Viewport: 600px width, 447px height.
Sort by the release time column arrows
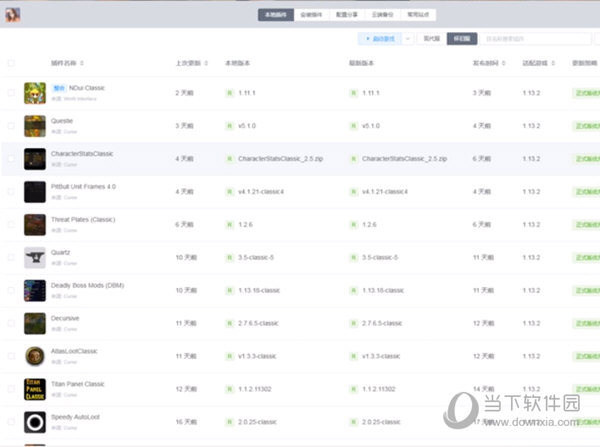coord(504,63)
